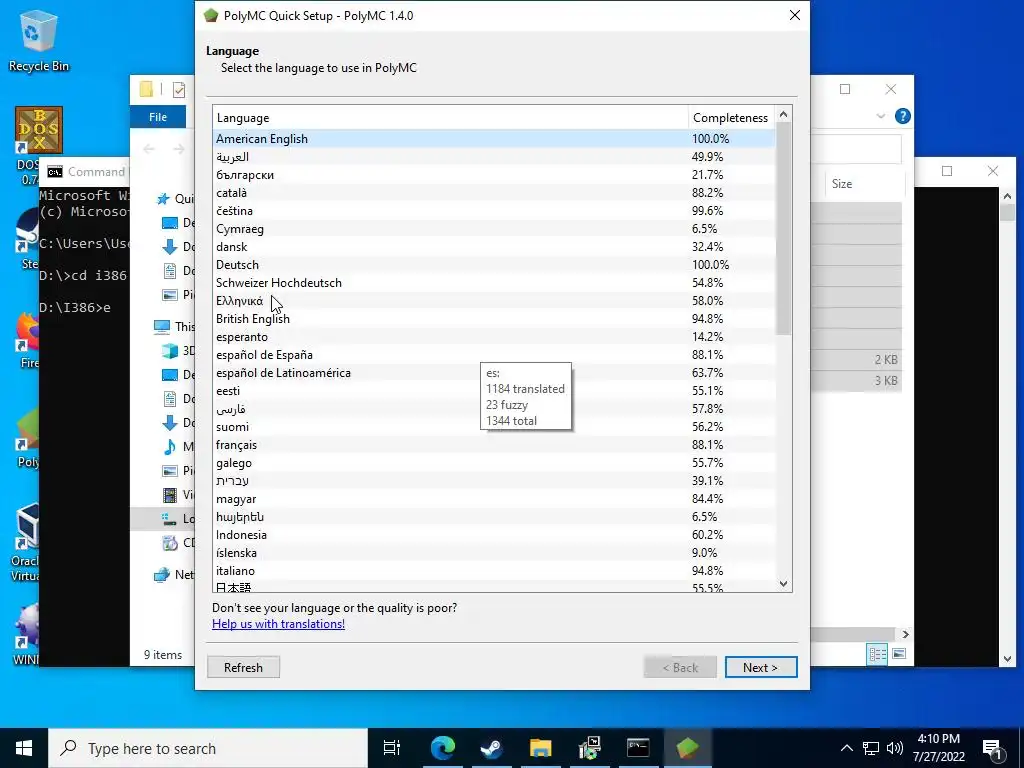Click the language list scrollbar thumb
This screenshot has width=1024, height=768.
point(784,229)
